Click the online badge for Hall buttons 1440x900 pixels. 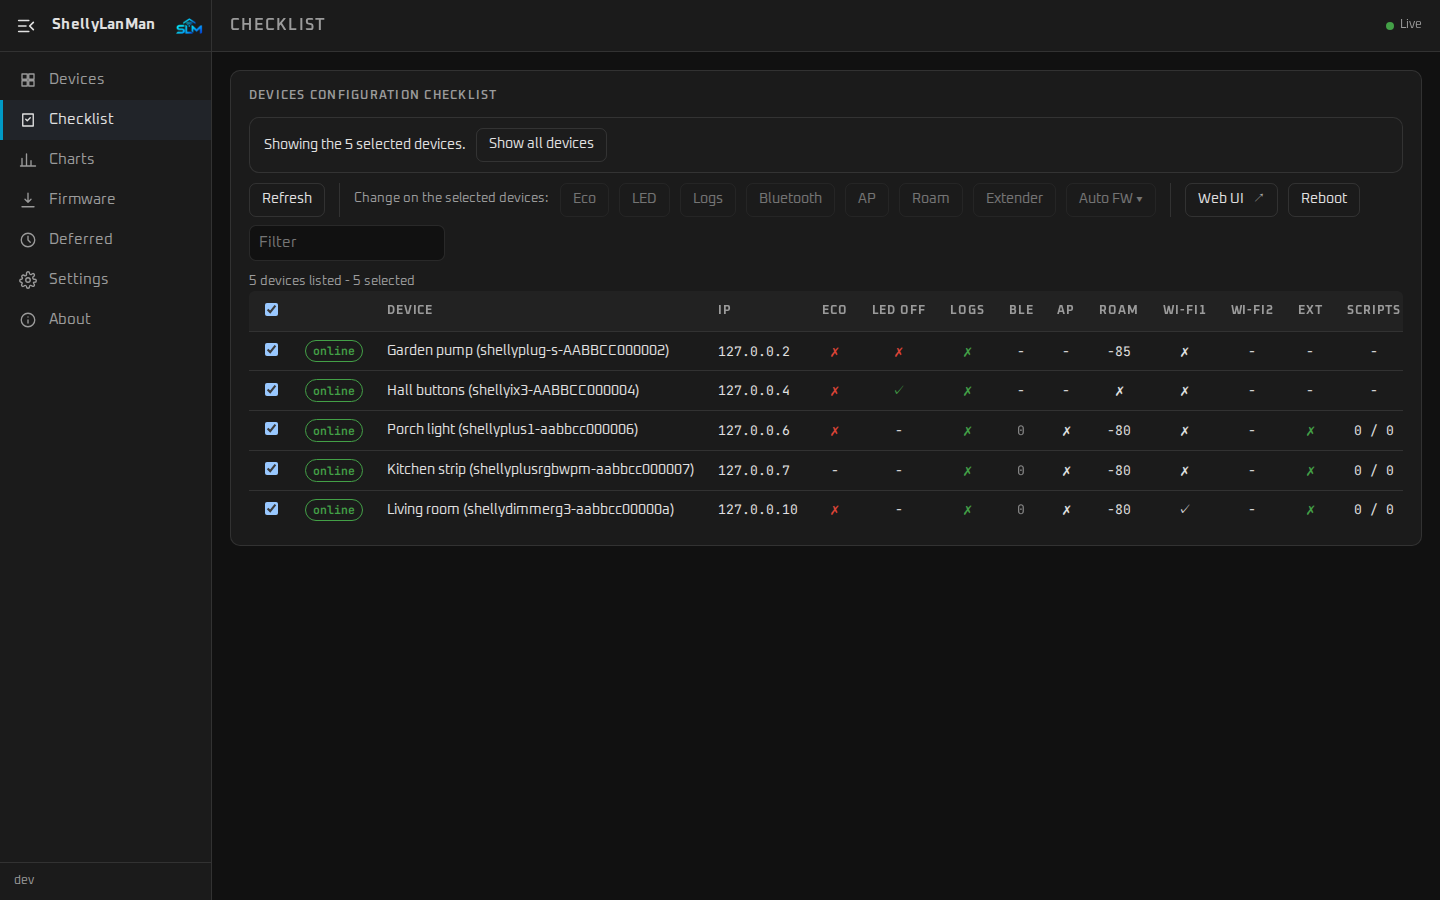pos(334,391)
